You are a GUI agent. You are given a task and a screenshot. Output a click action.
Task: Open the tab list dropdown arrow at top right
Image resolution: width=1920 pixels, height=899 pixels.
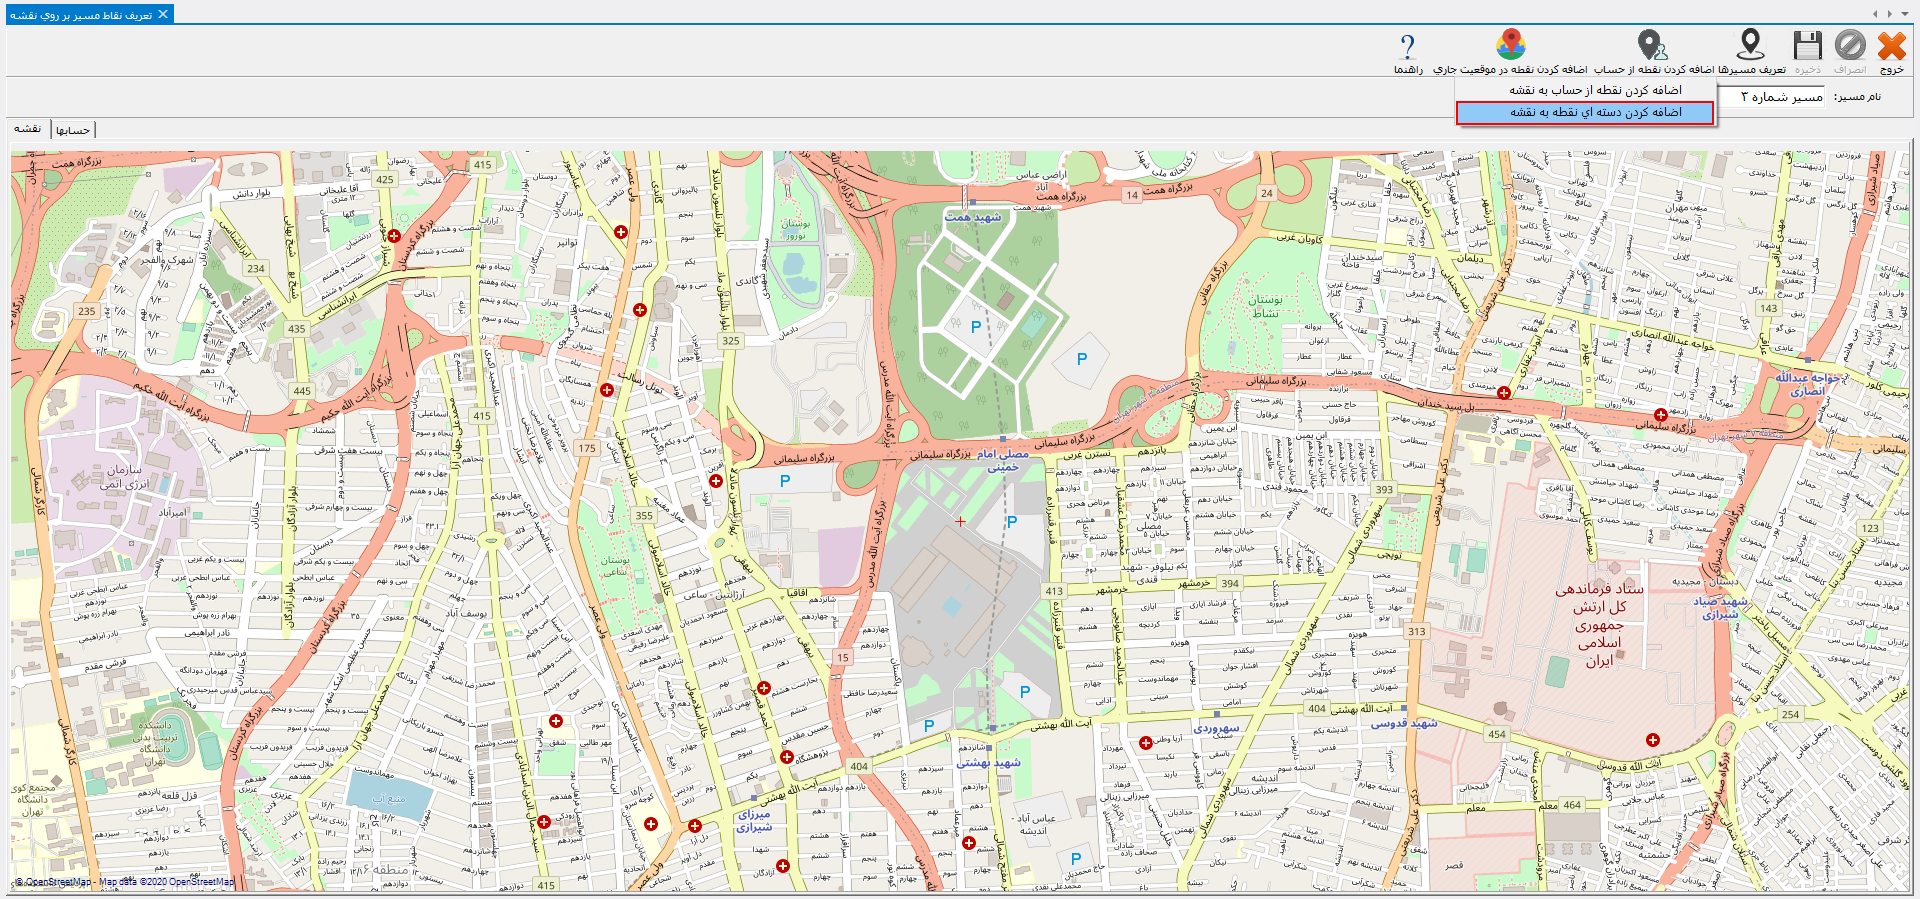pos(1903,14)
